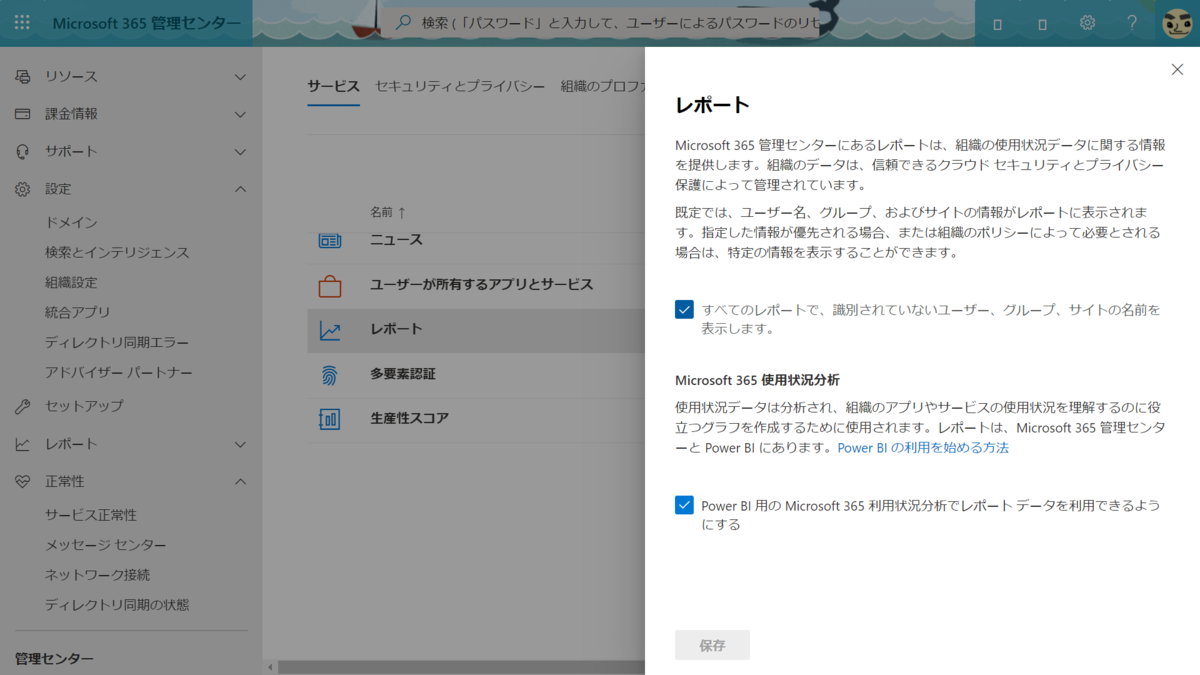Expand the サポート chevron
Screen dimensions: 1200x675
click(x=240, y=152)
